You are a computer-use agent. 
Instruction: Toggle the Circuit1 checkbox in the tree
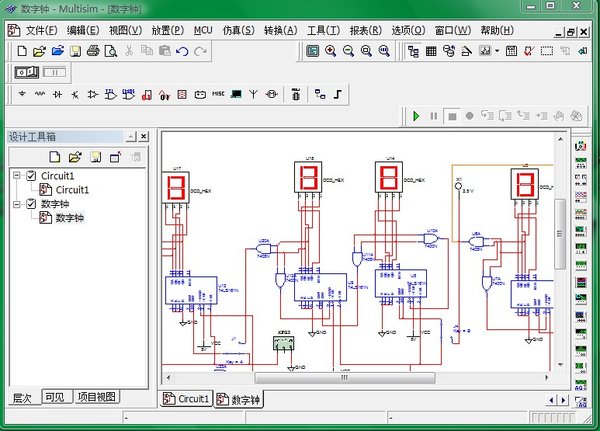coord(31,176)
